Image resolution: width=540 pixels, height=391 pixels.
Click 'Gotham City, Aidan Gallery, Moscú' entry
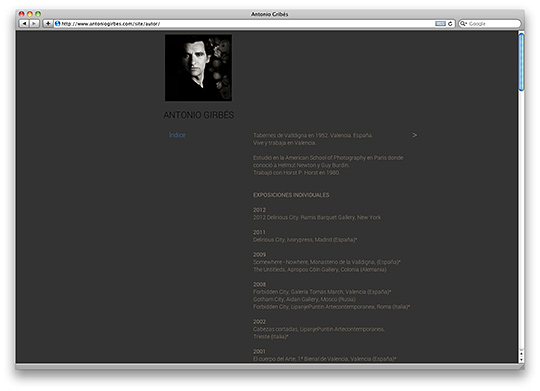304,299
